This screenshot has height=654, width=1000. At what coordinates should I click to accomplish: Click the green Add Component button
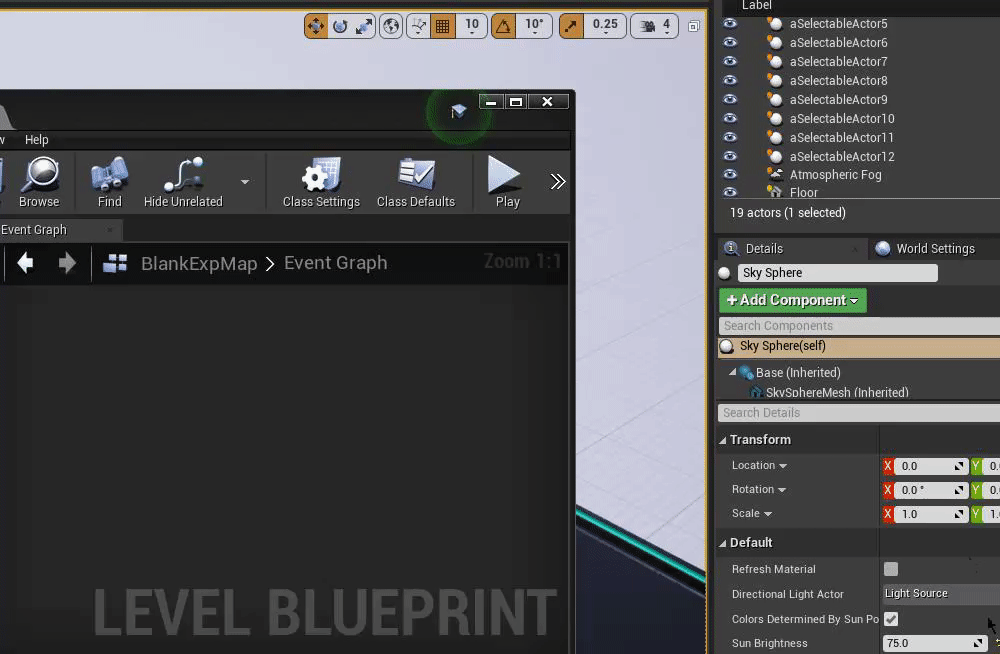[793, 301]
